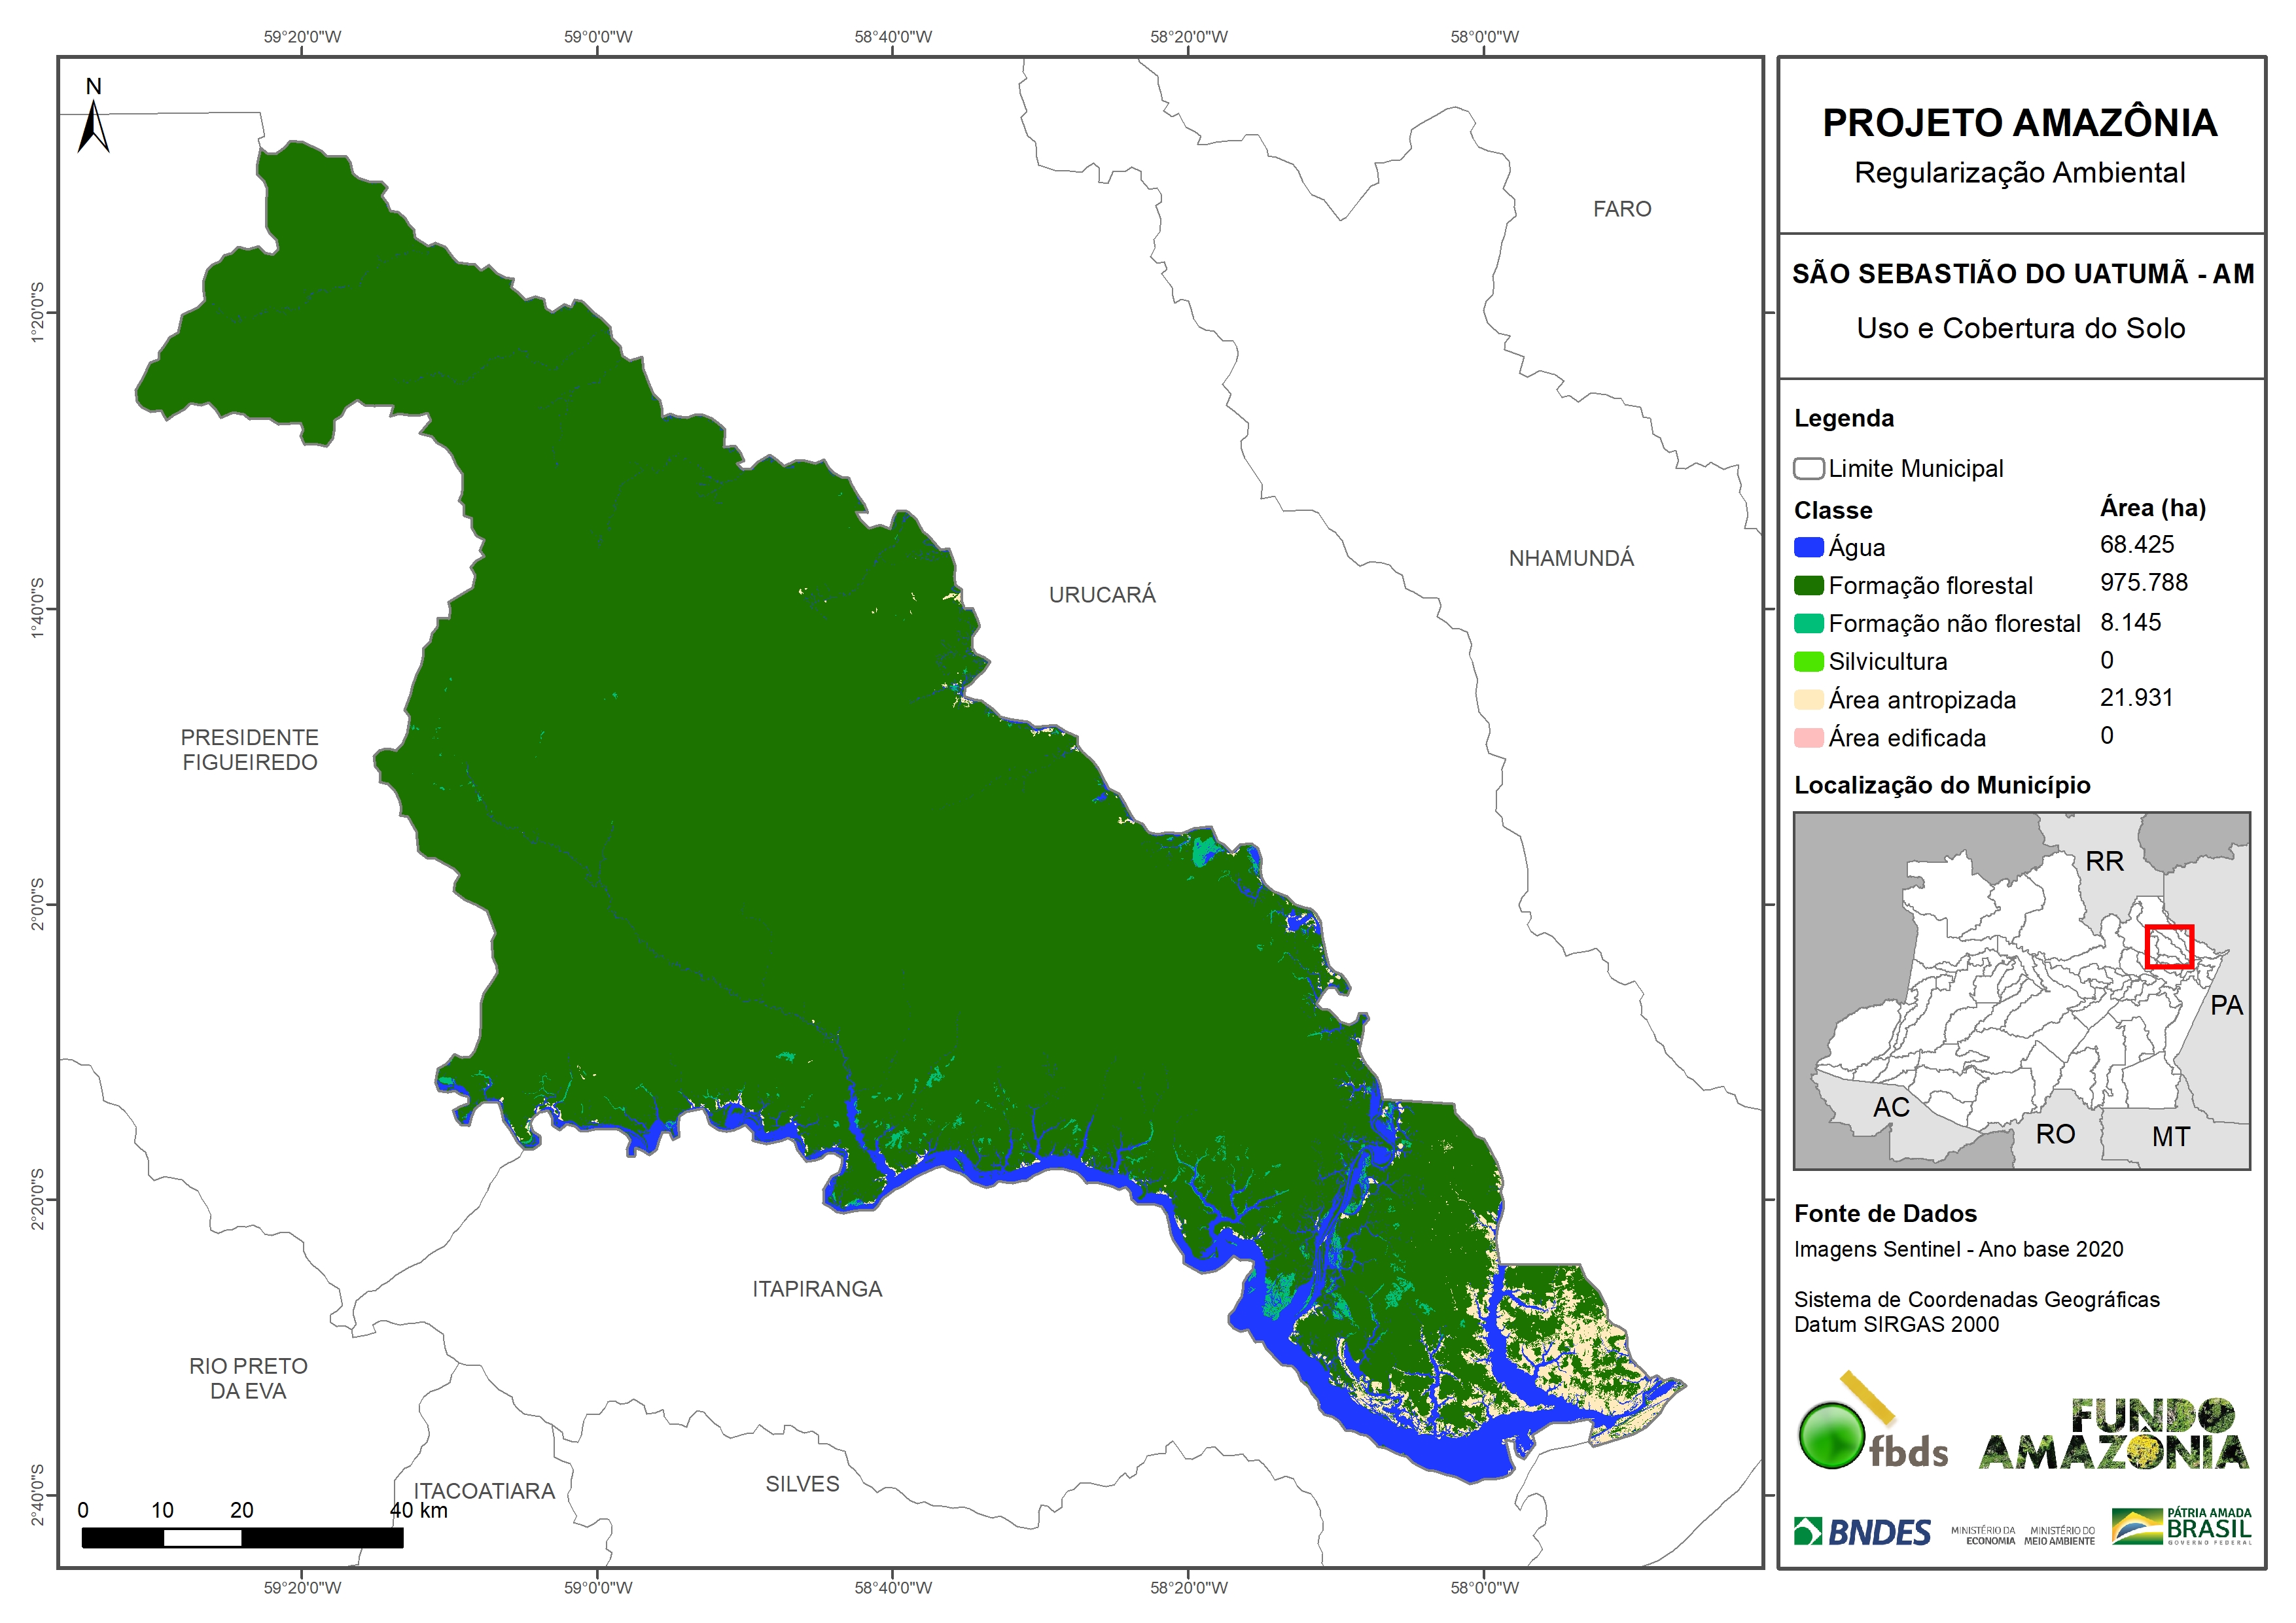The image size is (2296, 1623).
Task: Click the PRESIDENTE FIGUEIREDO map label
Action: [x=249, y=750]
